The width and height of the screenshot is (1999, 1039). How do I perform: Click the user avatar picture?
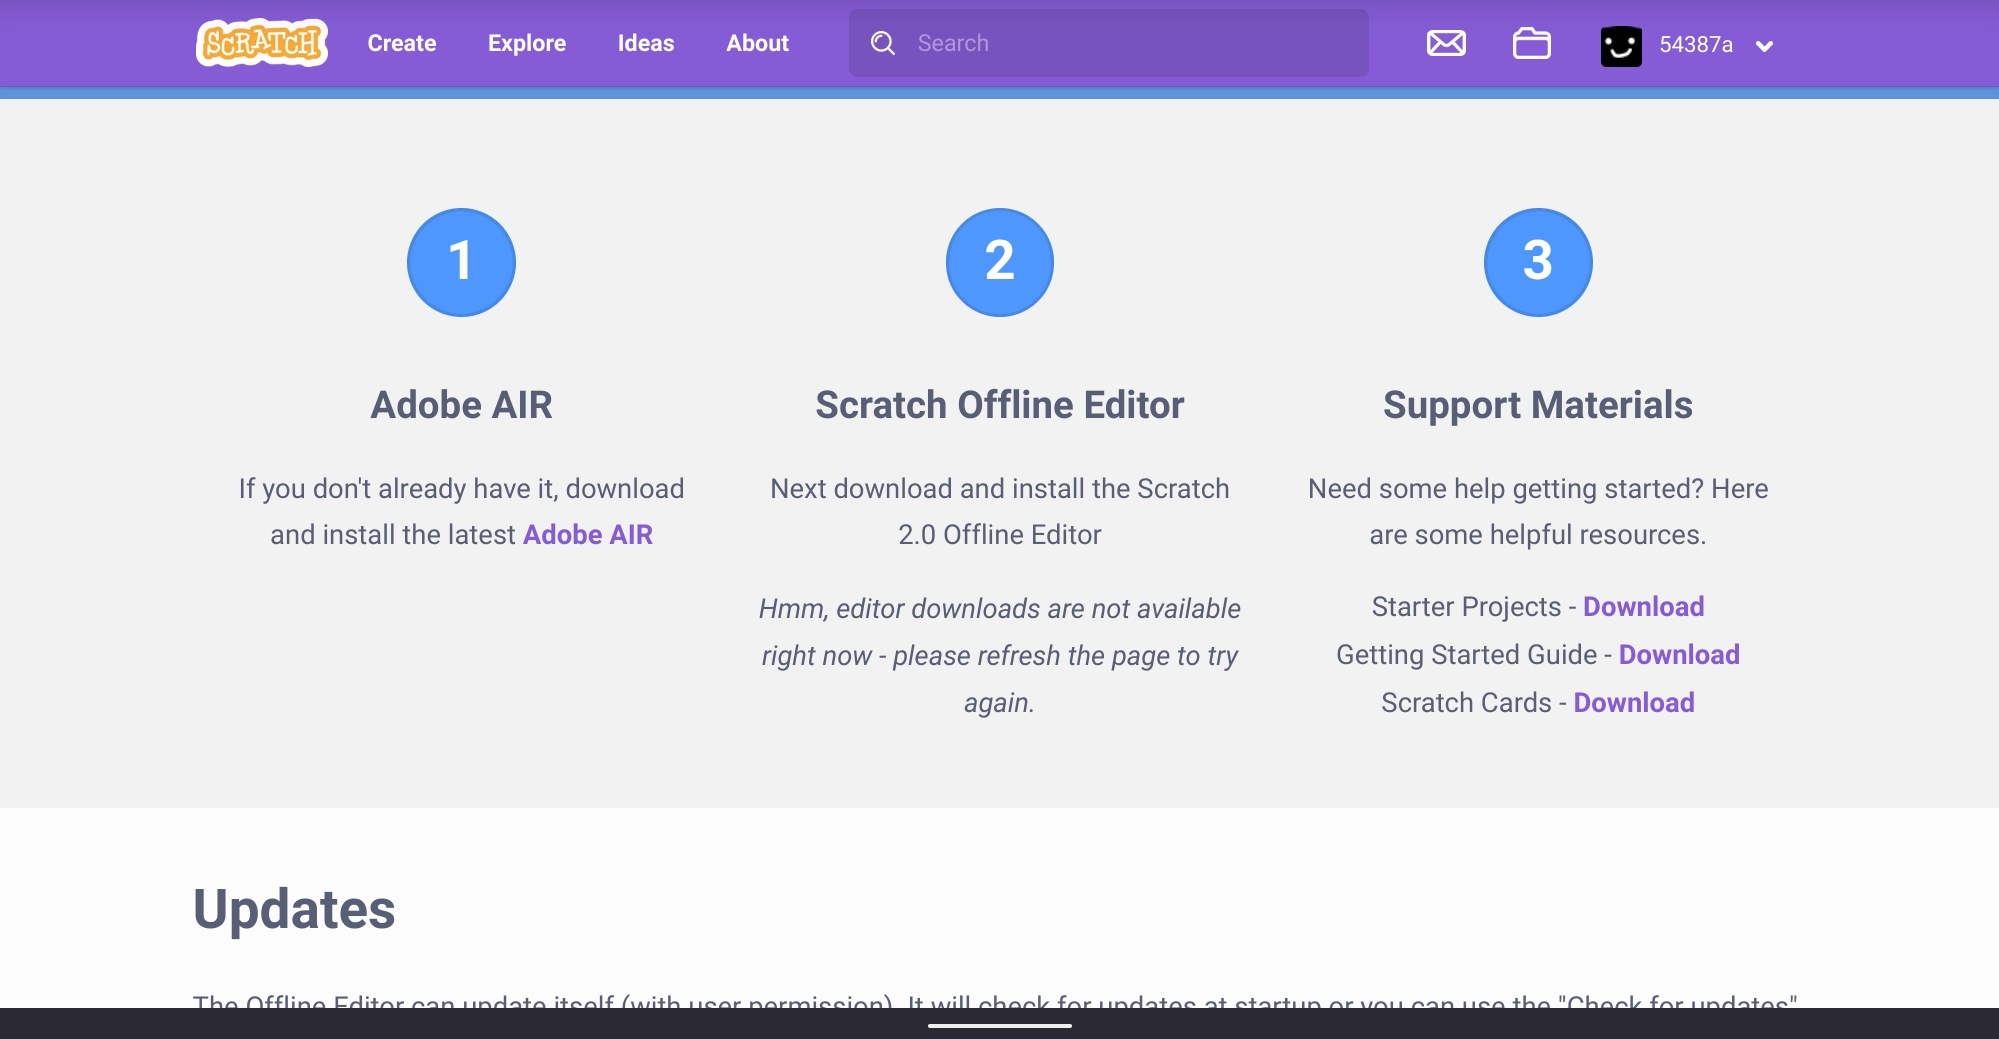[x=1620, y=45]
